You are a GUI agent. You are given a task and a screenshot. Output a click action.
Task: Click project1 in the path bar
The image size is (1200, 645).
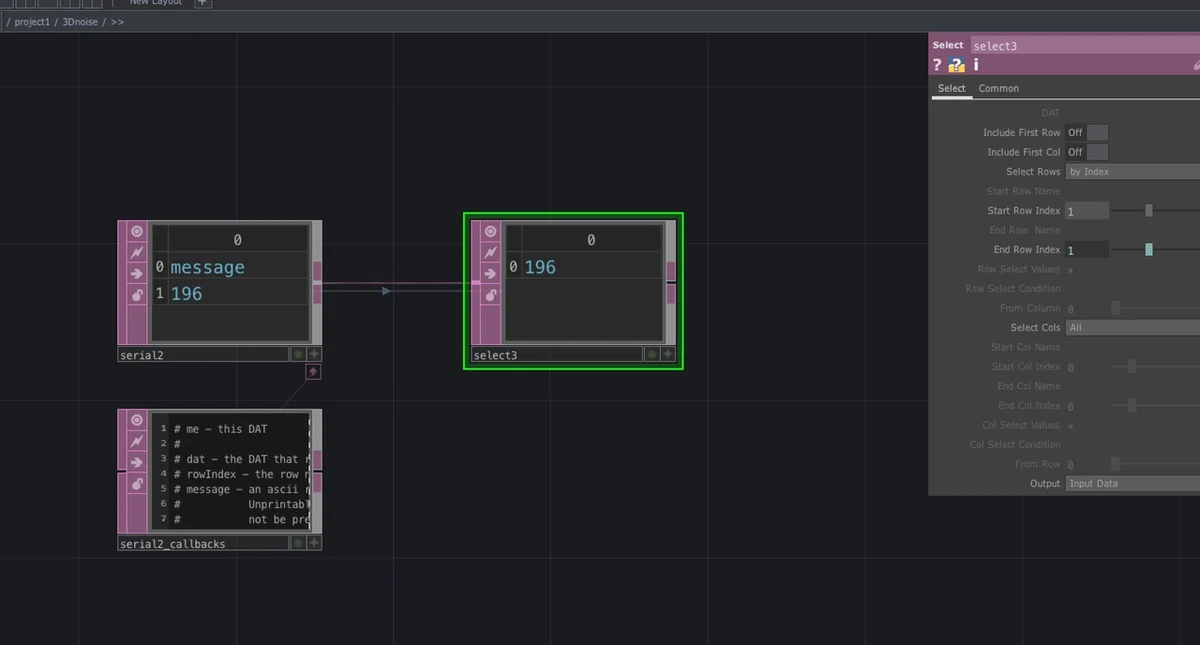(x=33, y=21)
